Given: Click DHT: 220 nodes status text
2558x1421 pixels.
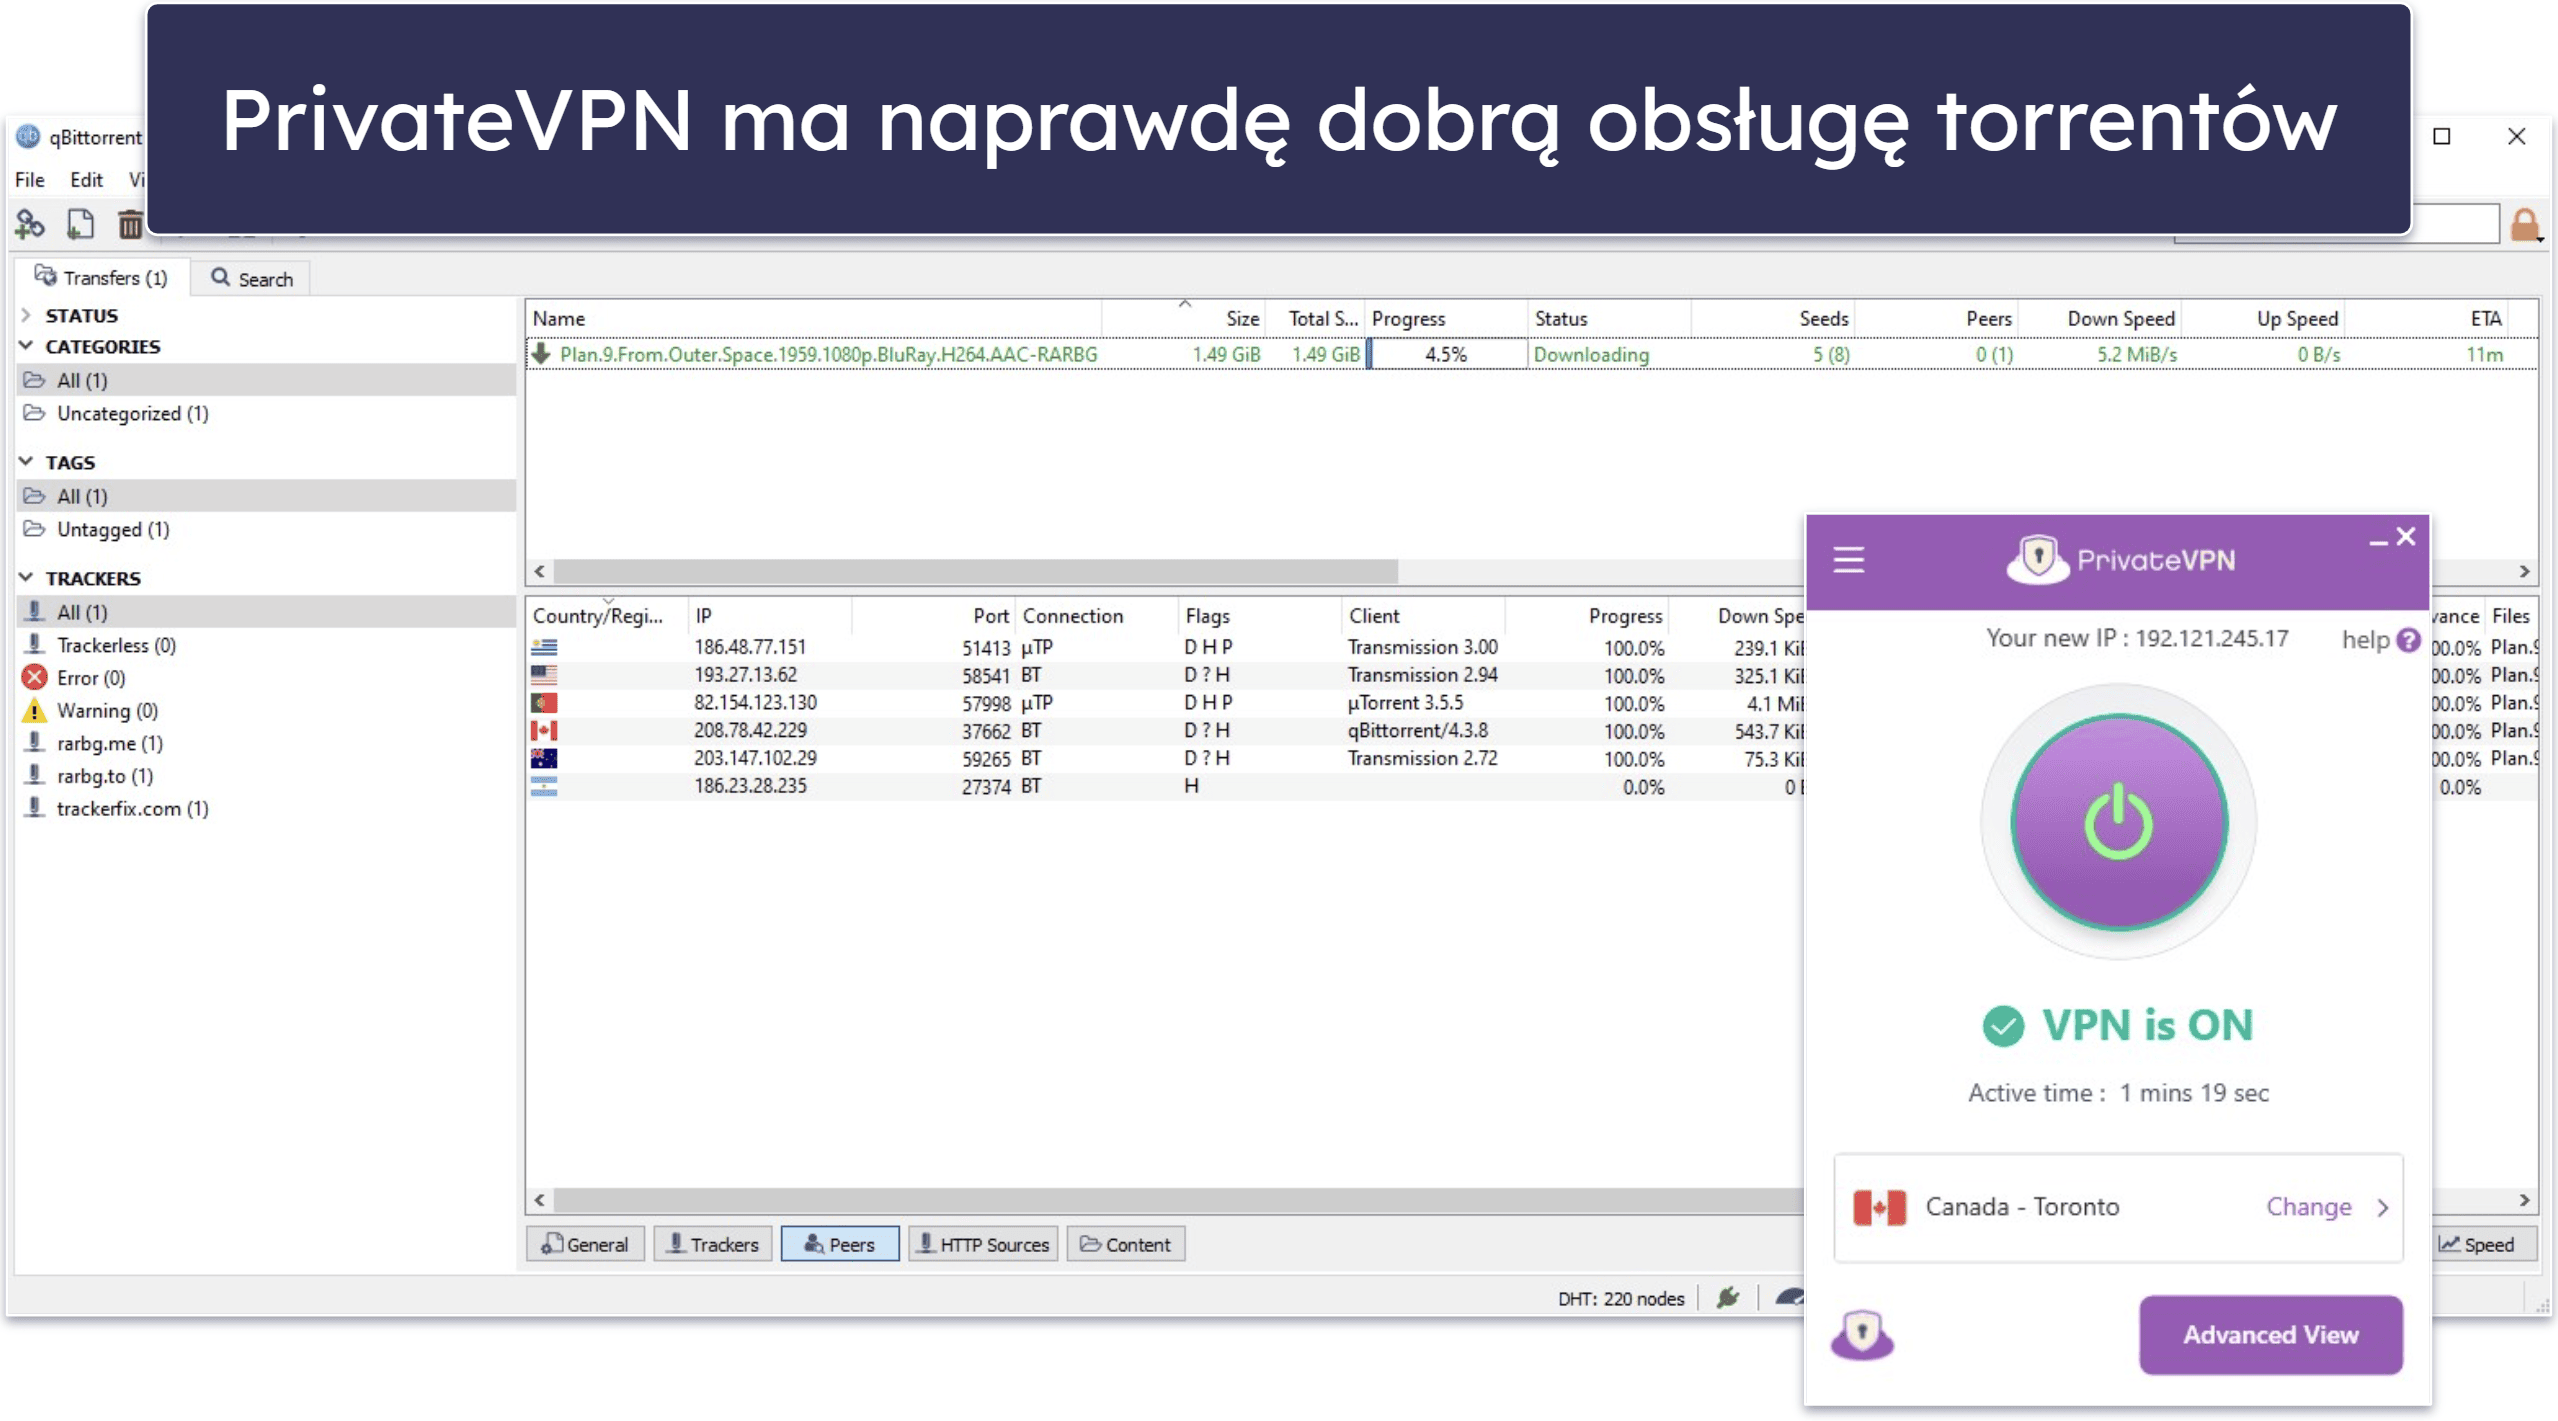Looking at the screenshot, I should (1620, 1299).
